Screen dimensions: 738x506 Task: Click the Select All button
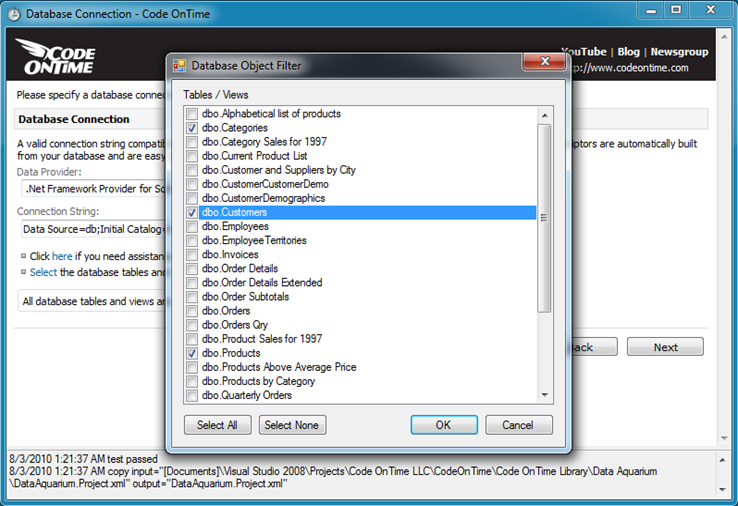click(217, 425)
